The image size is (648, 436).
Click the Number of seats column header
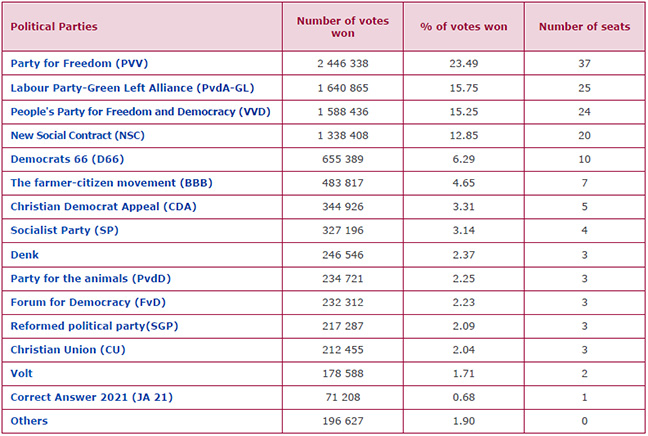tap(584, 27)
